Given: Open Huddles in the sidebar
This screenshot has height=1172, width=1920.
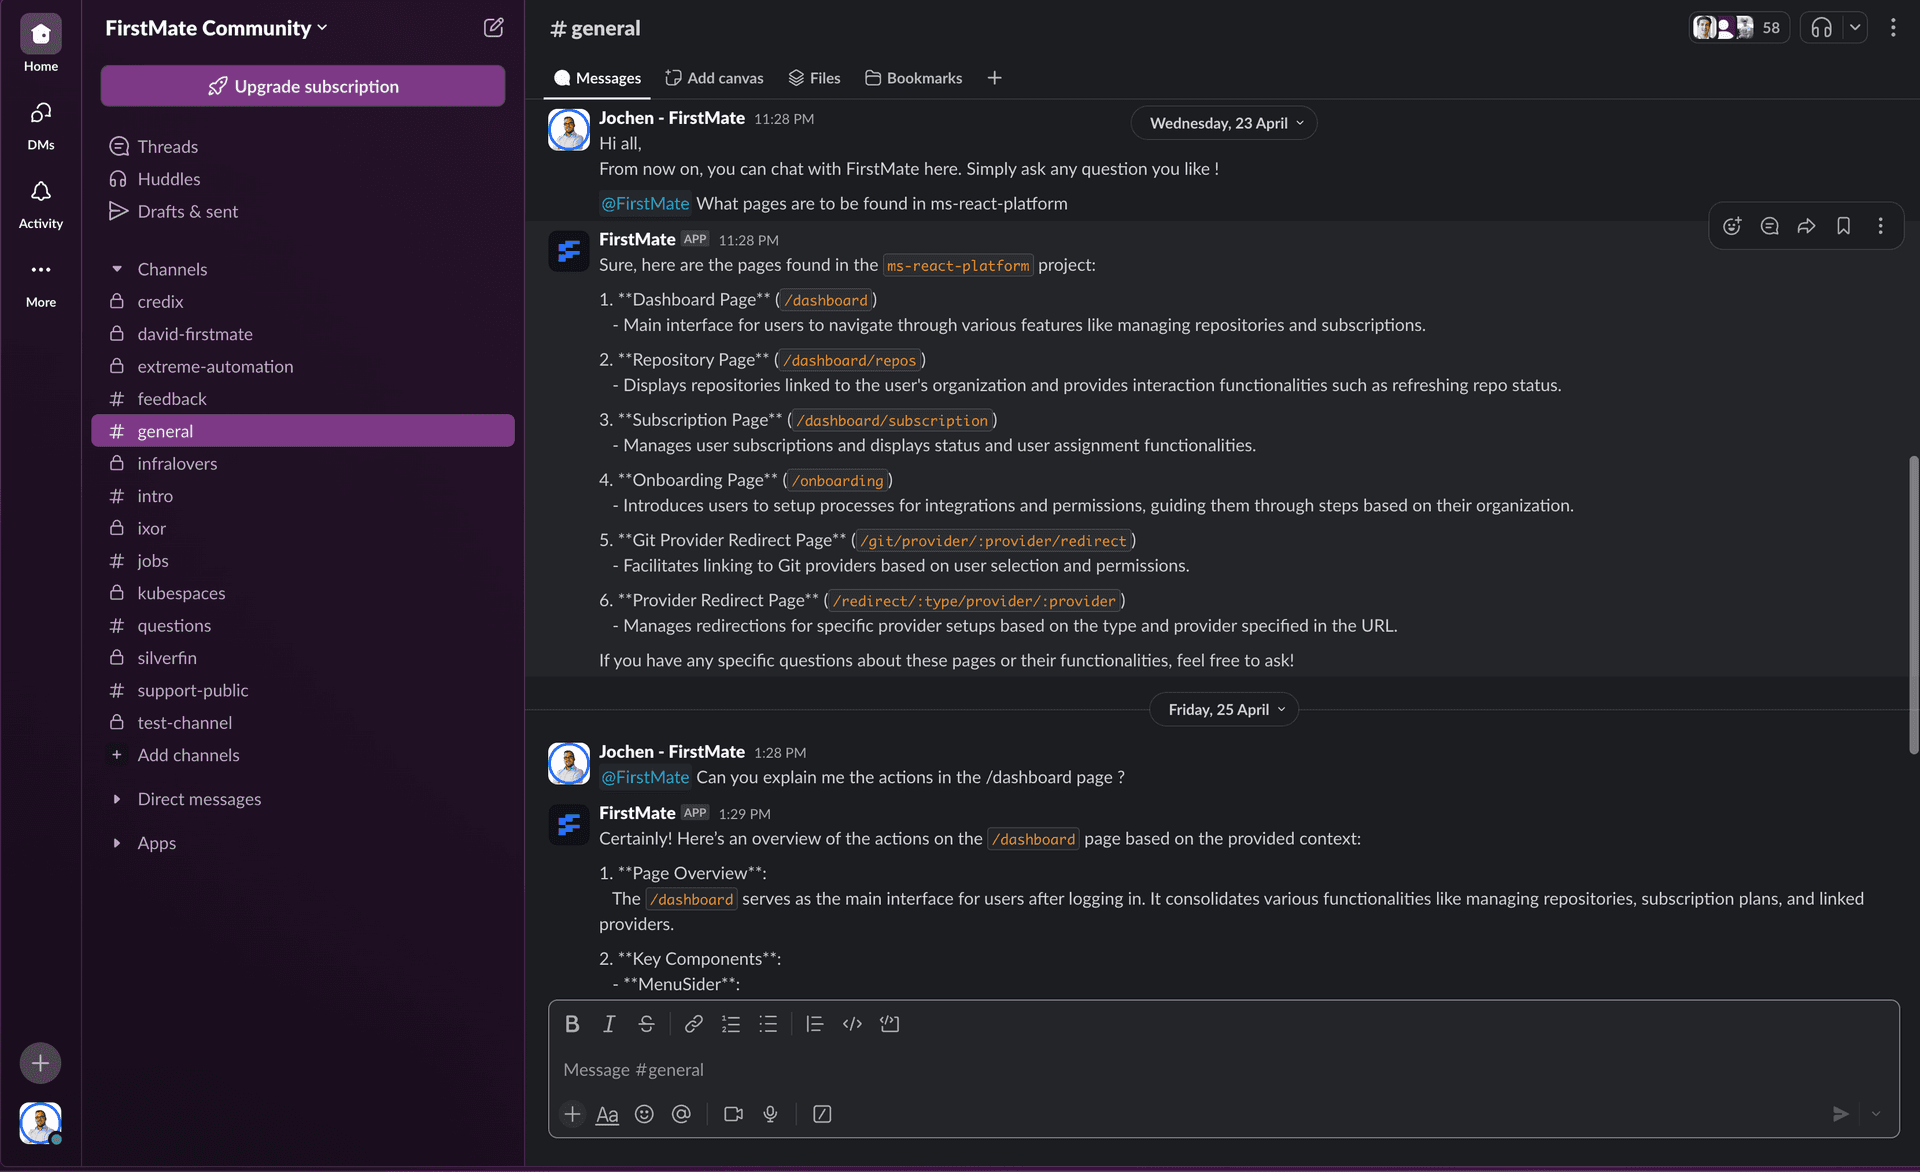Looking at the screenshot, I should pos(303,179).
